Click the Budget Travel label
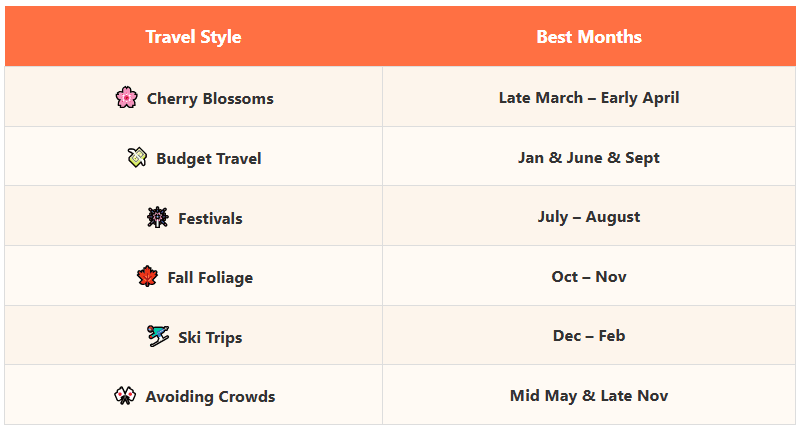Screen dimensions: 802x437 pyautogui.click(x=209, y=158)
